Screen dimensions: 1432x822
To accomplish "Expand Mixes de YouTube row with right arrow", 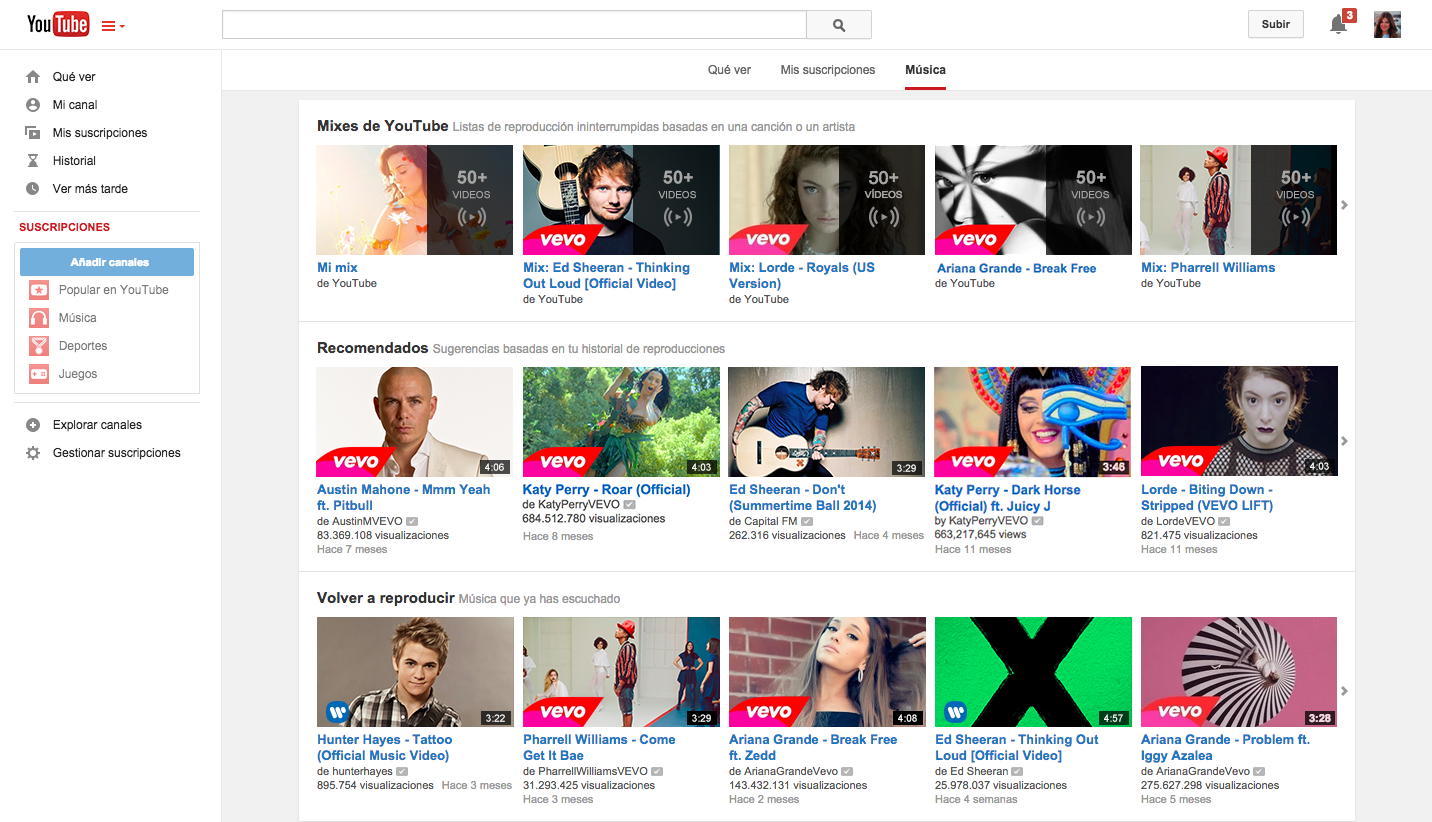I will tap(1345, 205).
